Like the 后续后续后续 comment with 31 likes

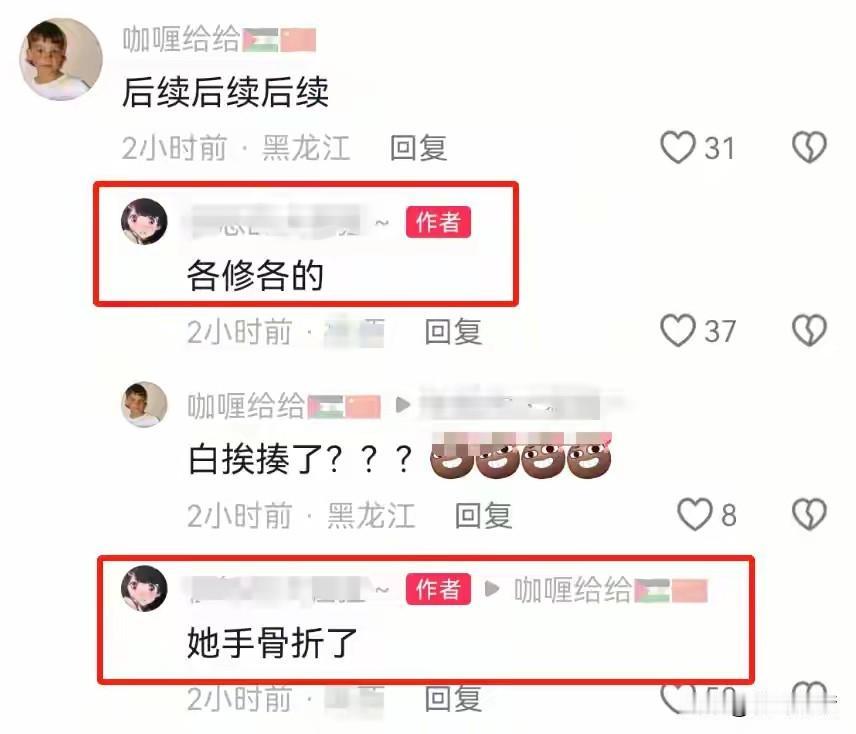point(678,147)
